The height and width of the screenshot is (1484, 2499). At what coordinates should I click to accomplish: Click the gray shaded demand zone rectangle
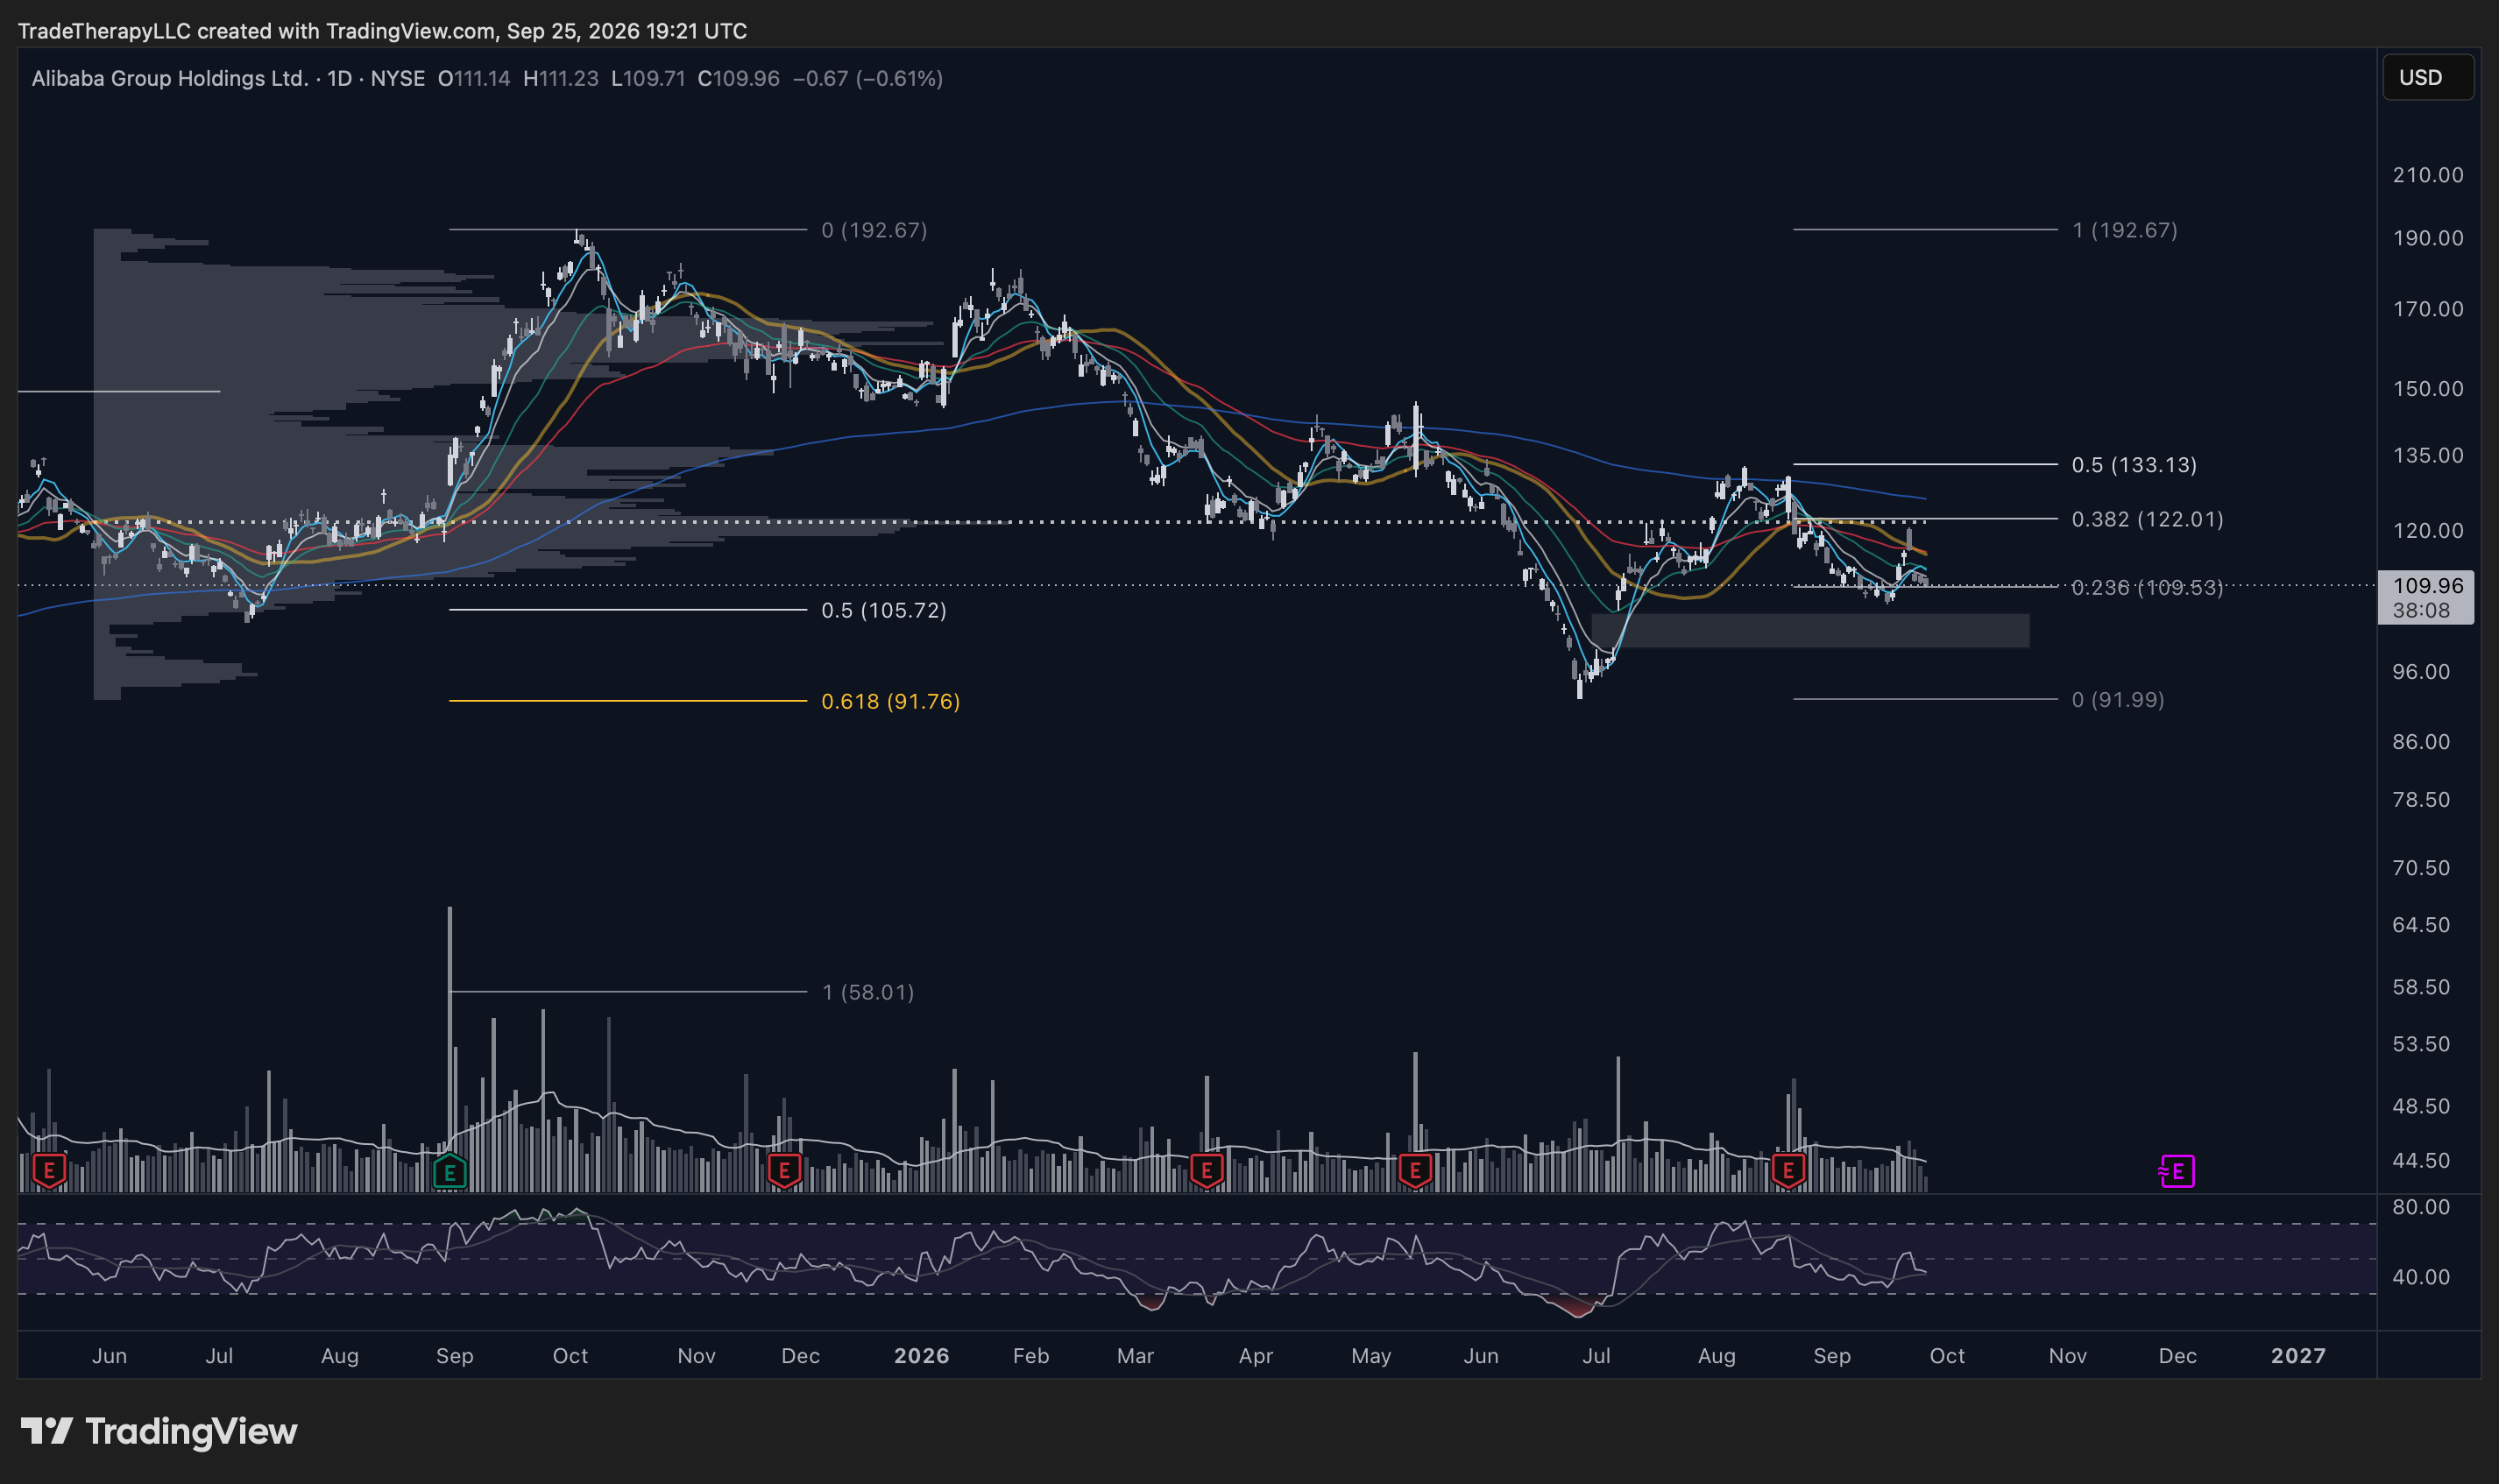coord(1810,631)
